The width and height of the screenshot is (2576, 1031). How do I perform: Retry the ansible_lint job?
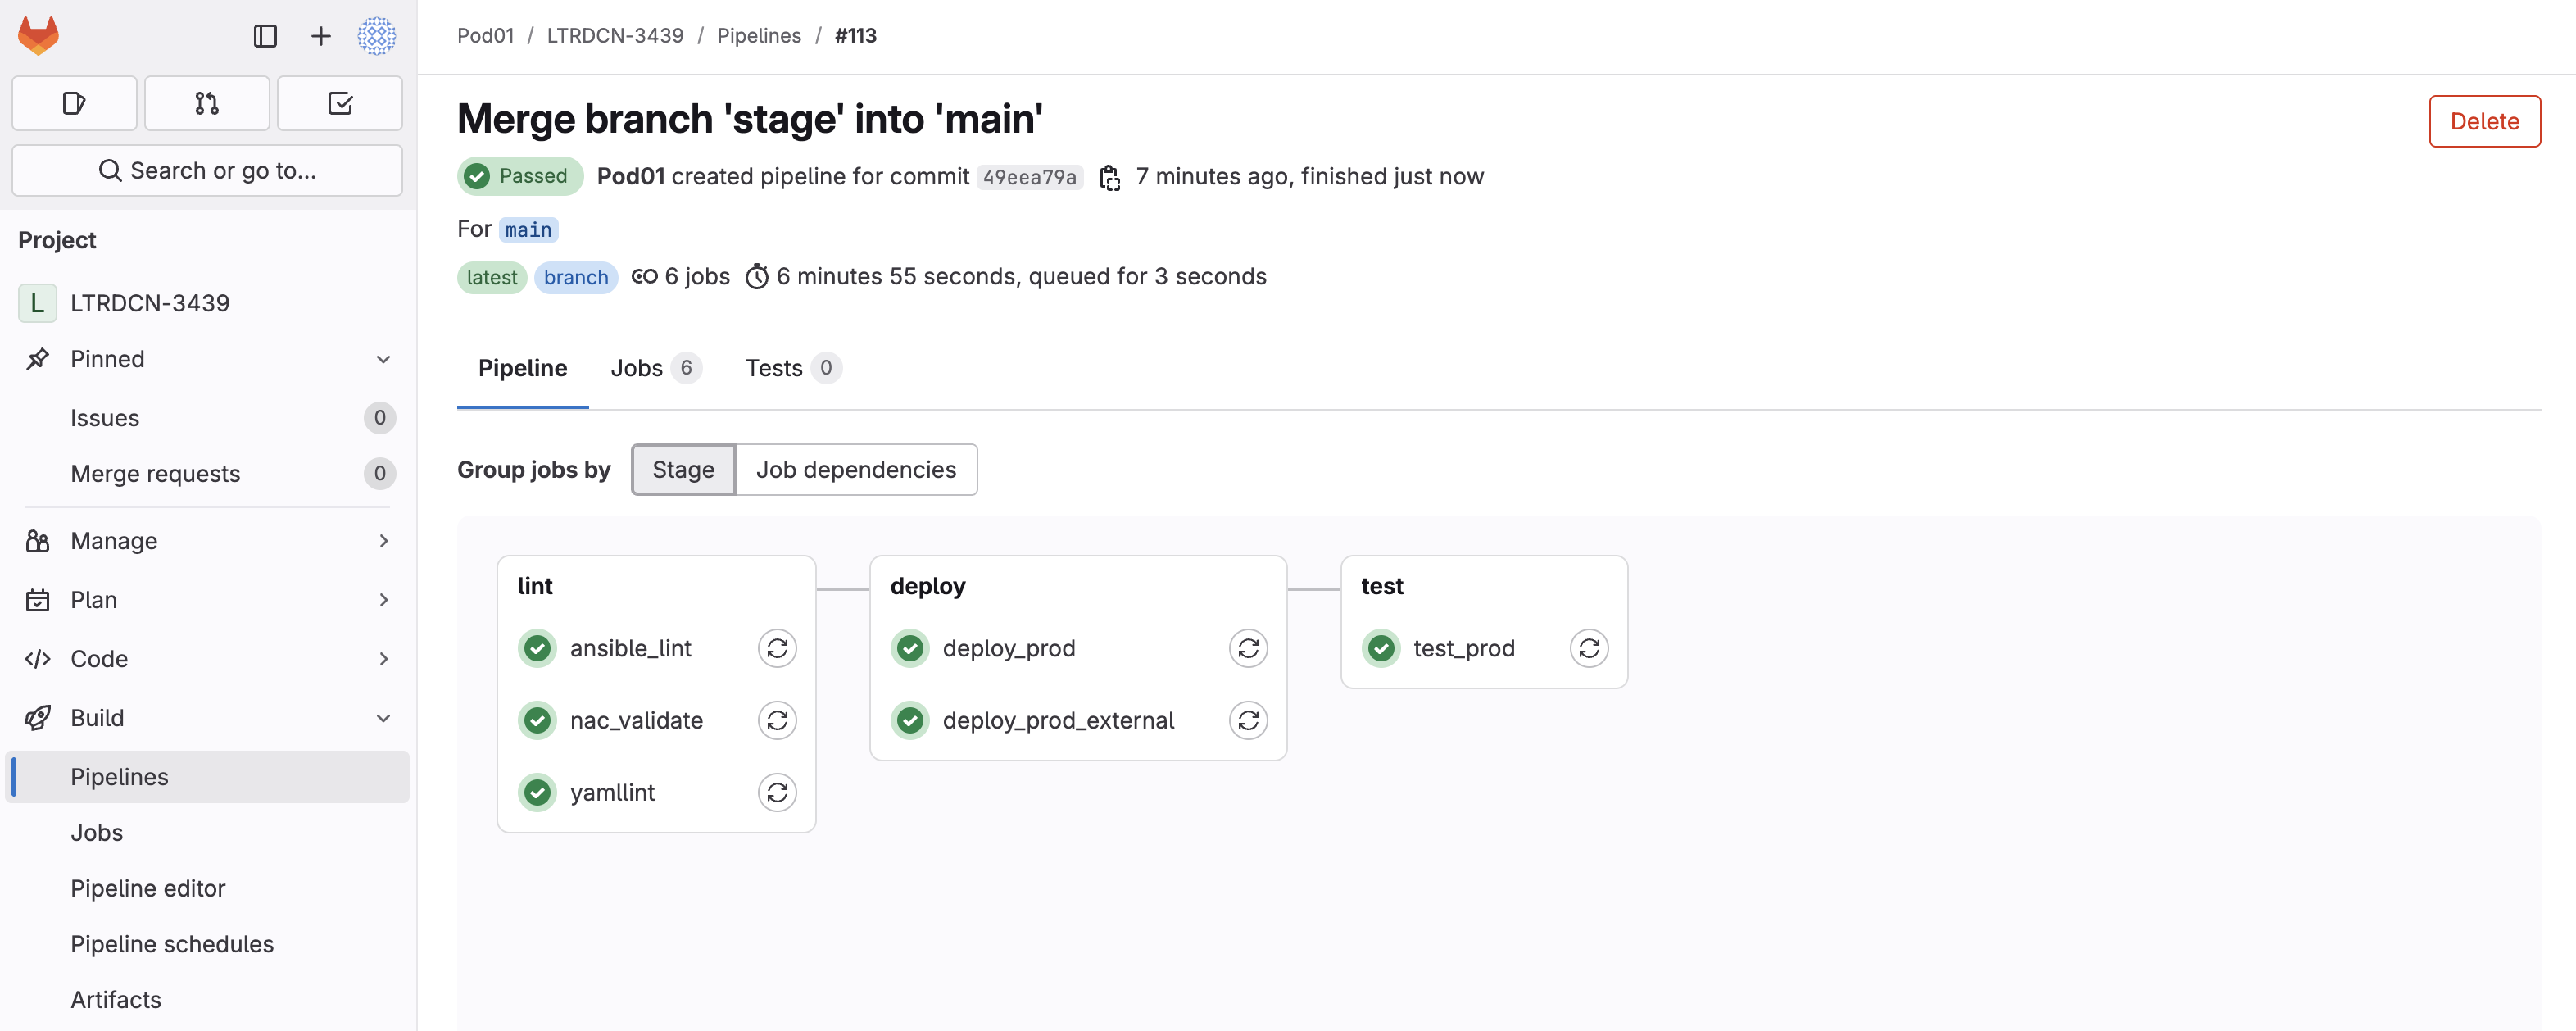[x=777, y=648]
